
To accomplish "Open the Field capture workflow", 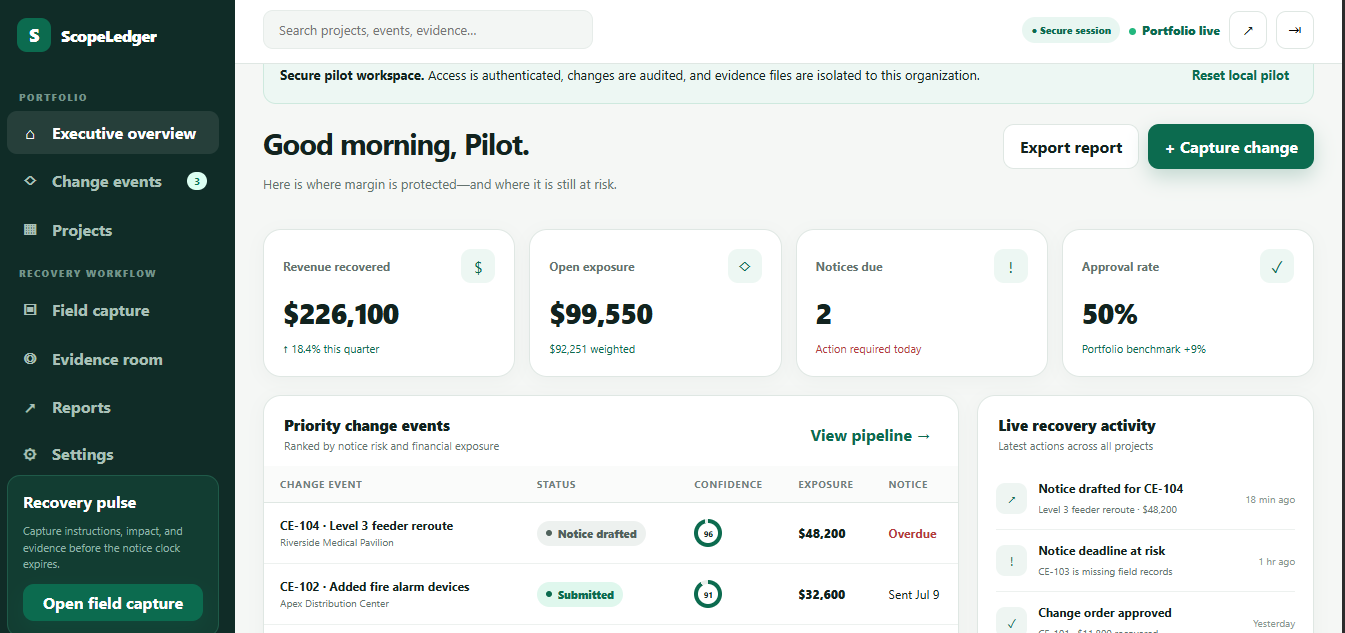I will click(x=113, y=310).
